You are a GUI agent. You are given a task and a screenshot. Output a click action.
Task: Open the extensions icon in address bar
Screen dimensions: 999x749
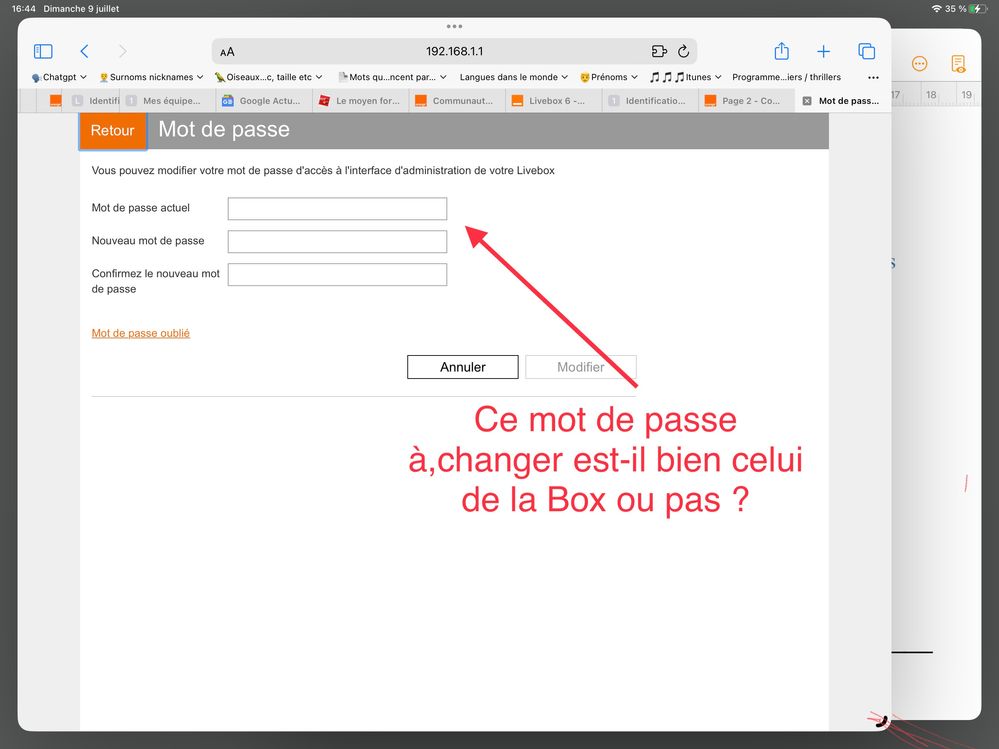coord(658,51)
